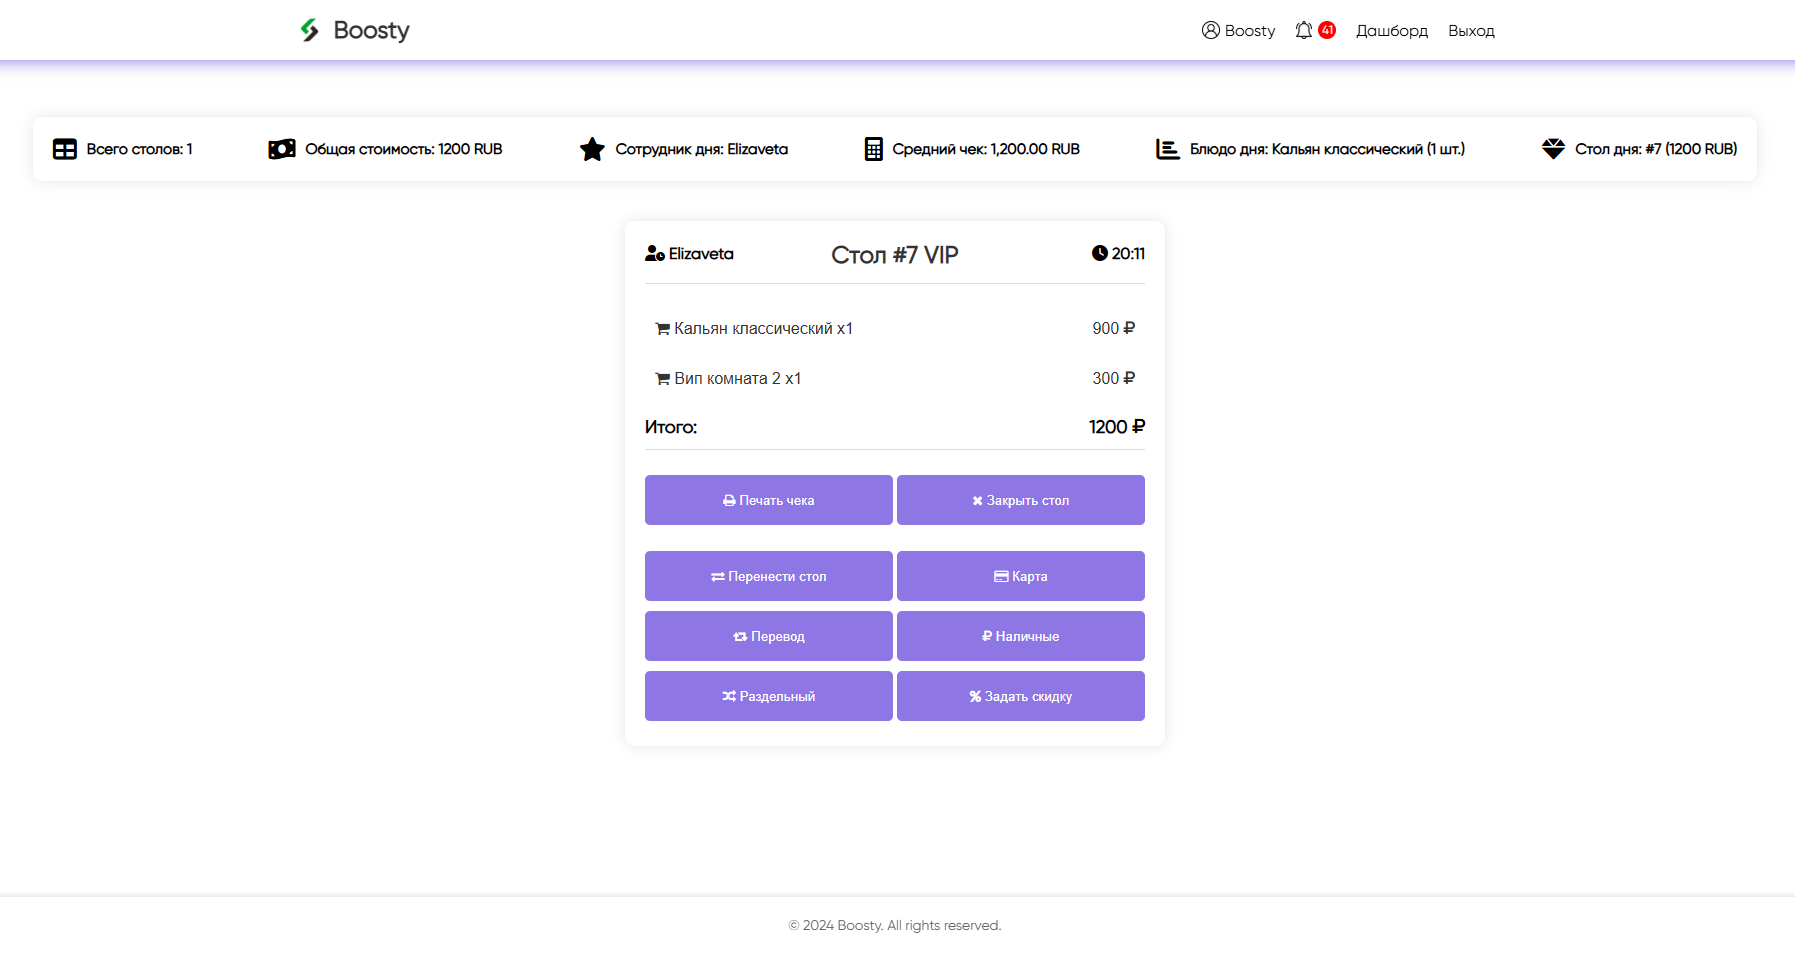The width and height of the screenshot is (1795, 953).
Task: Select the 'Кальян классический x1' order row
Action: (x=895, y=328)
